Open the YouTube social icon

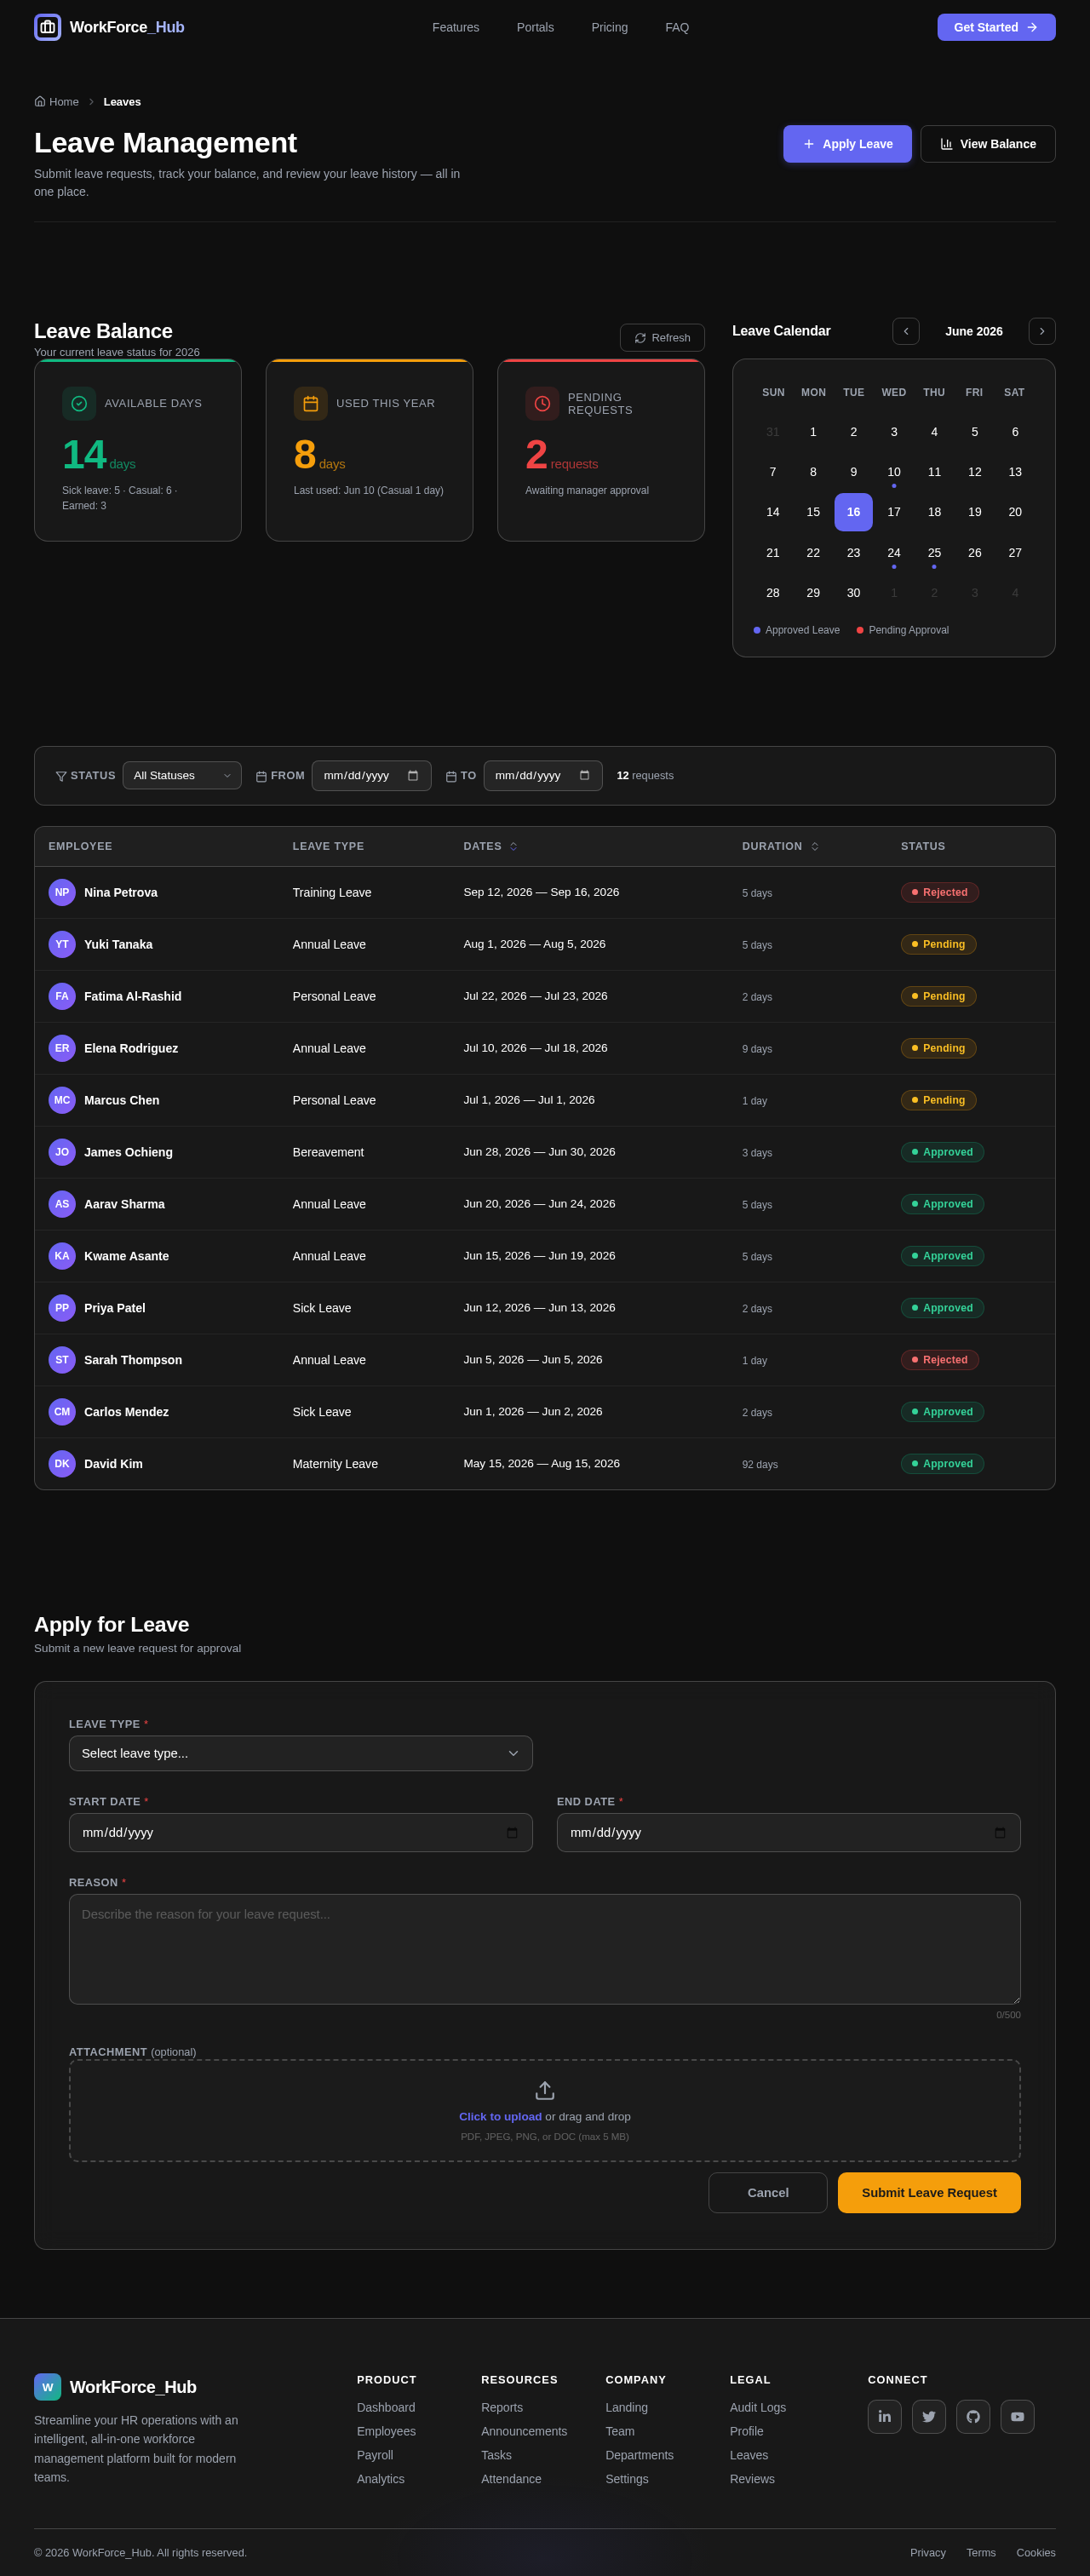coord(1017,2416)
